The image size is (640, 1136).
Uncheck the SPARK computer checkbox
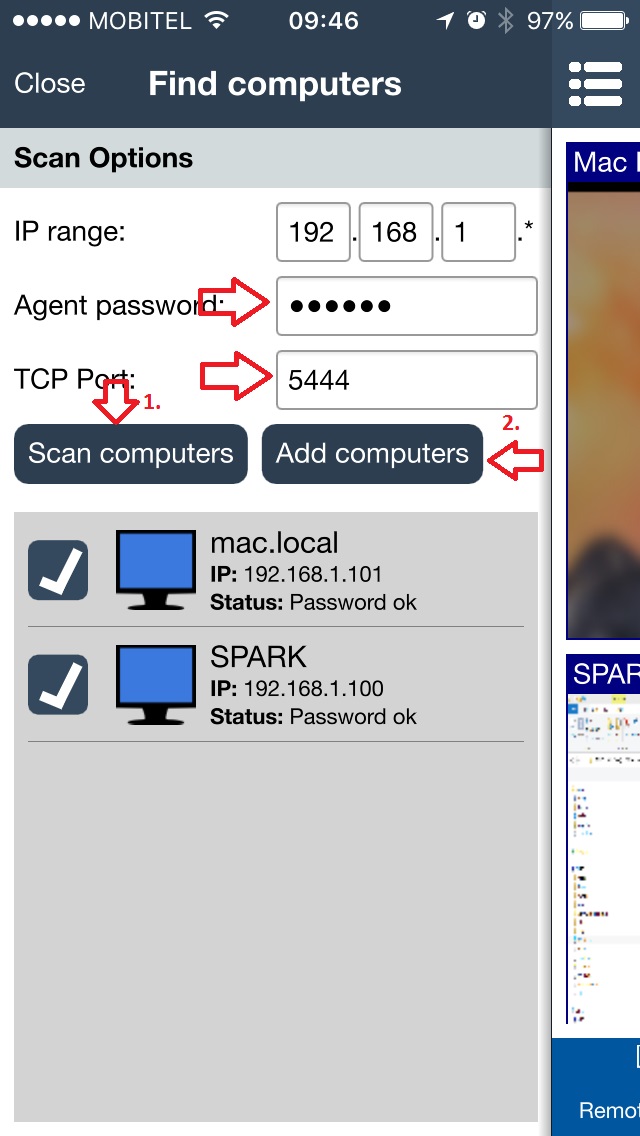[58, 685]
